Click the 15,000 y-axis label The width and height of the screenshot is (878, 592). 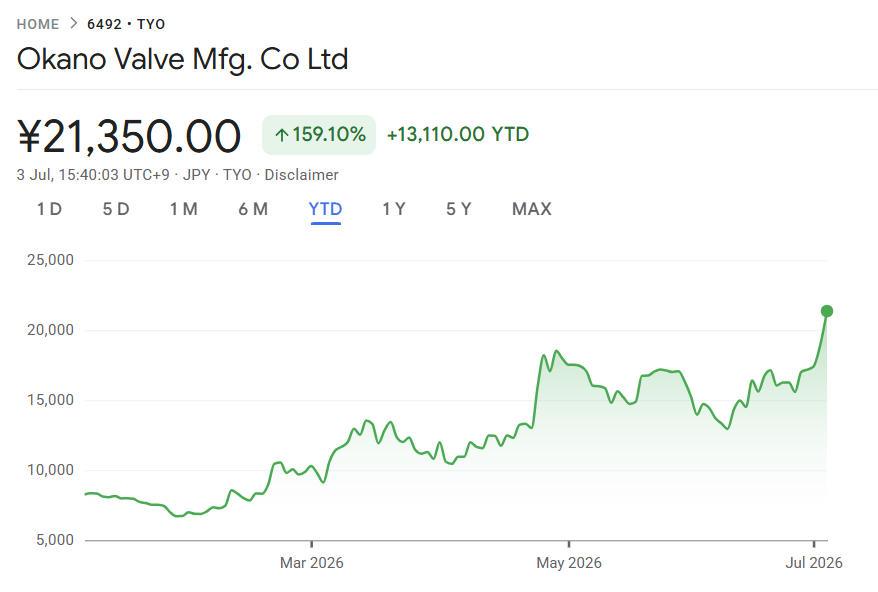(50, 400)
